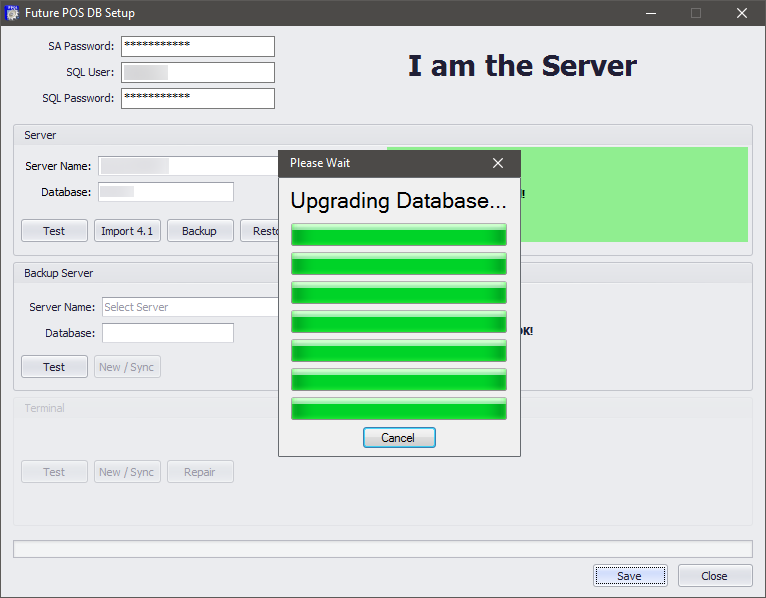Click the SA Password field
Viewport: 766px width, 598px height.
198,46
